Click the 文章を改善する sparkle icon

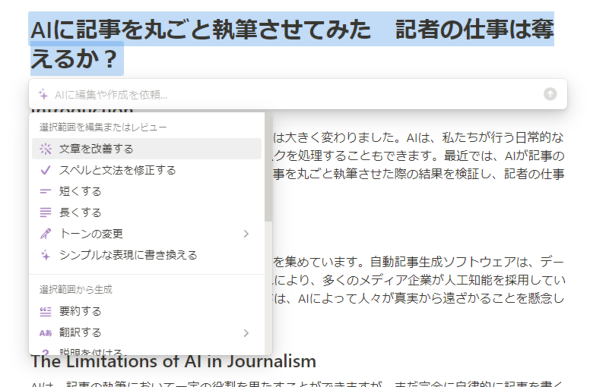coord(46,149)
